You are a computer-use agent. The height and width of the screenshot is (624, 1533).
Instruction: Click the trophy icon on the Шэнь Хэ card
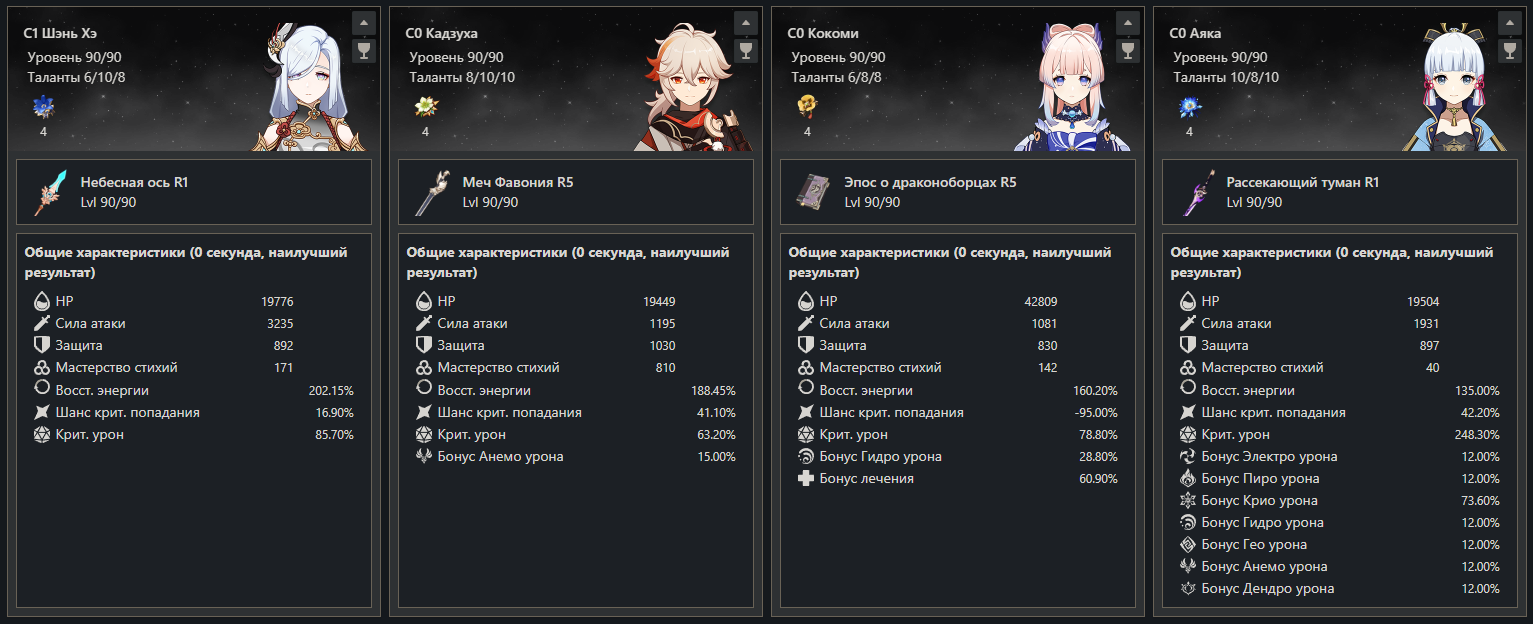[x=364, y=50]
